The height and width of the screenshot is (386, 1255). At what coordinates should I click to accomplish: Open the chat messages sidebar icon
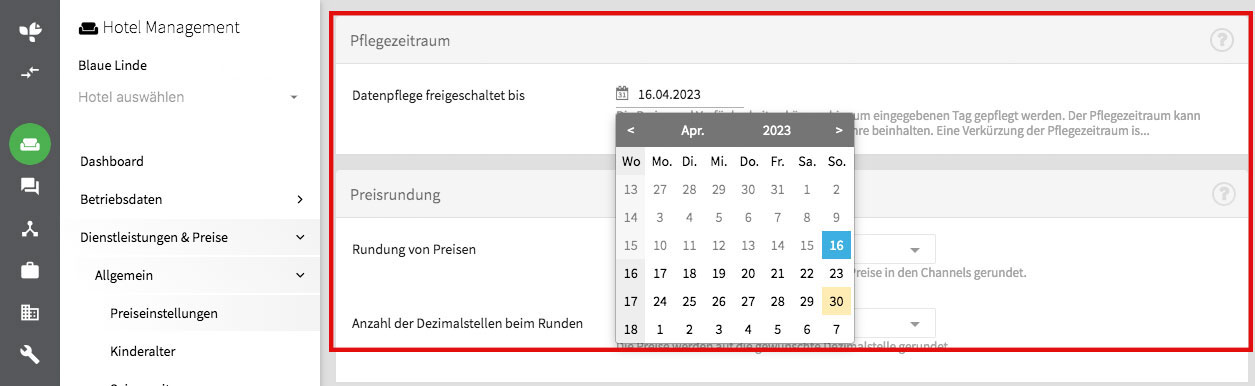pos(30,186)
